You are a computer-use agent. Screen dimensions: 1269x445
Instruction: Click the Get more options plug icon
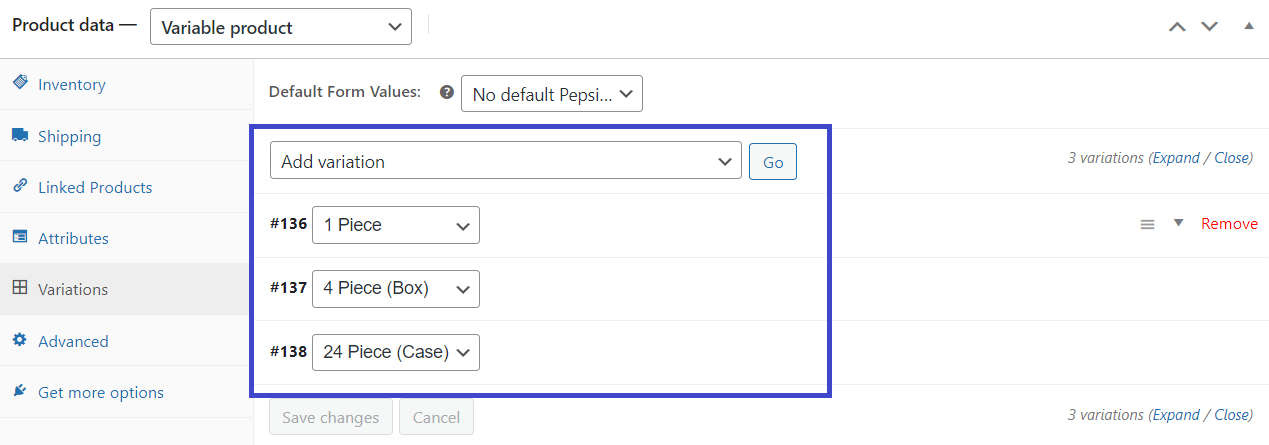(x=19, y=391)
